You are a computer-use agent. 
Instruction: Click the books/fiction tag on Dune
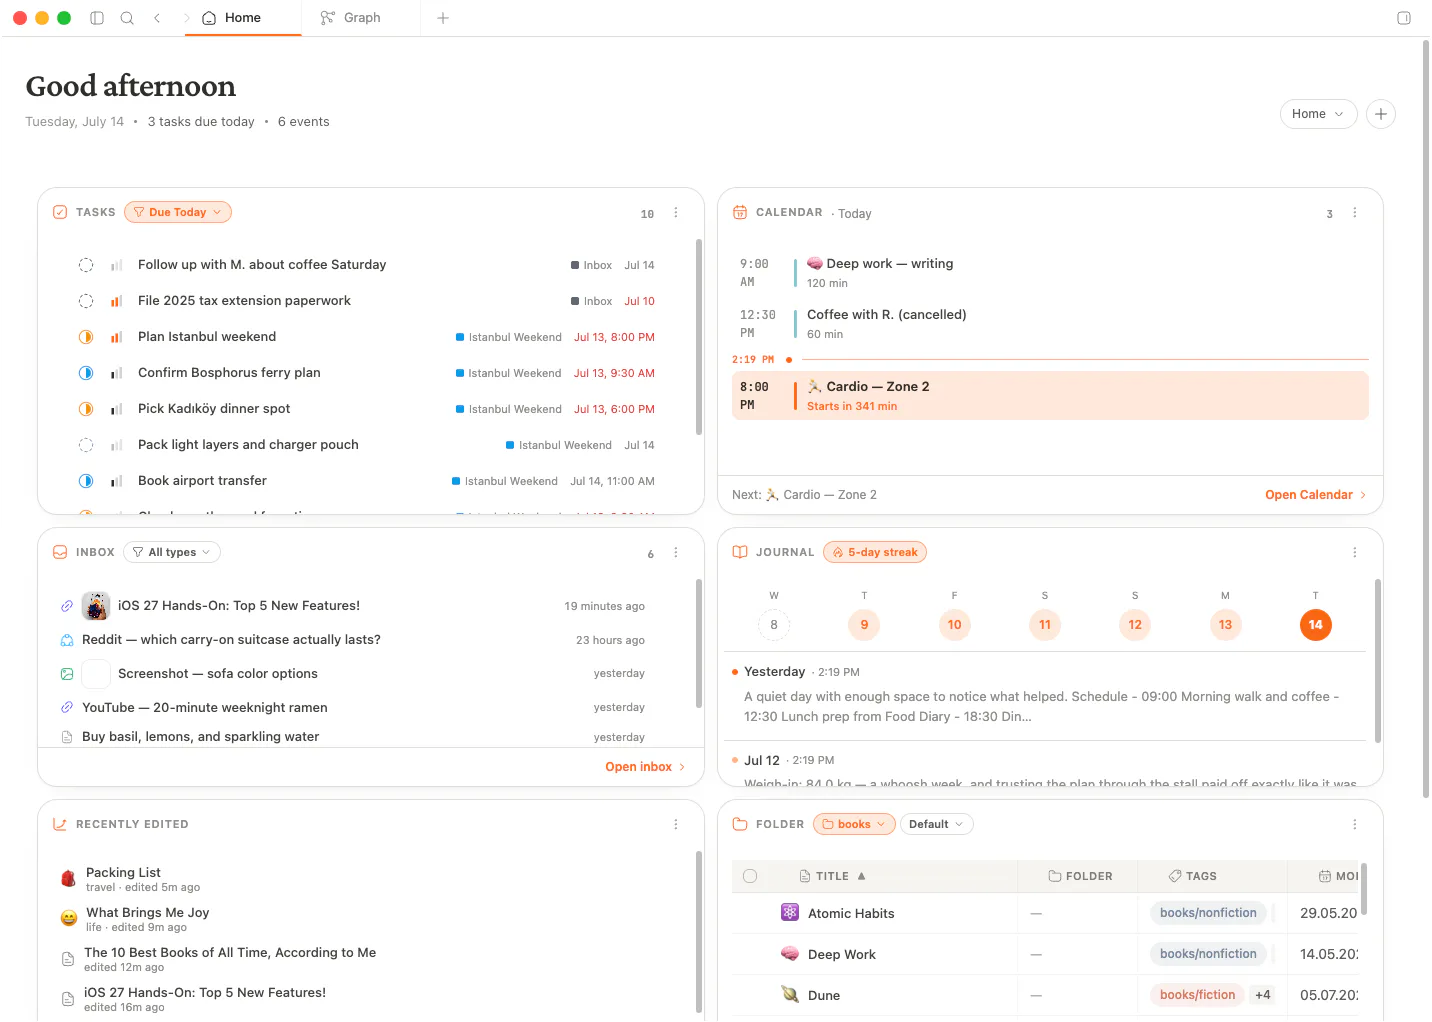point(1197,995)
